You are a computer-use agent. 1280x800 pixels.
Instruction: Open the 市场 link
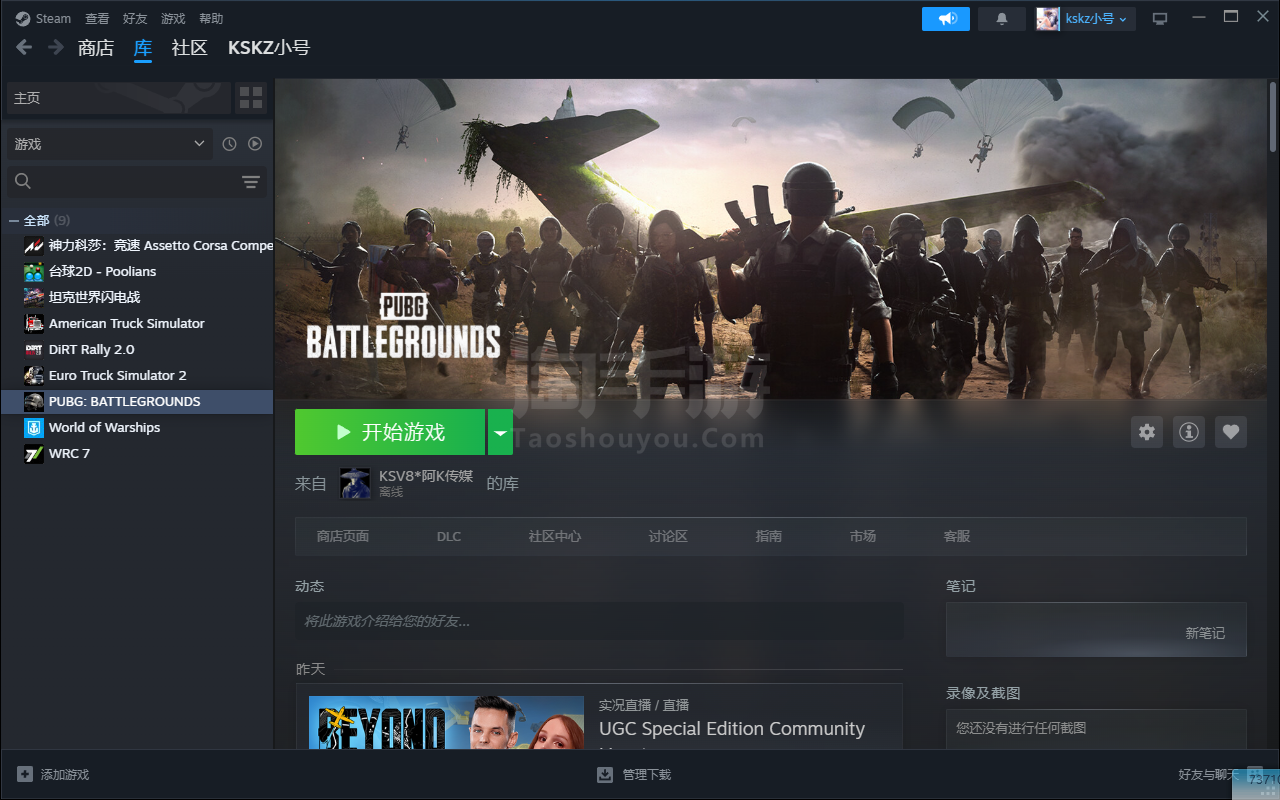click(x=863, y=536)
